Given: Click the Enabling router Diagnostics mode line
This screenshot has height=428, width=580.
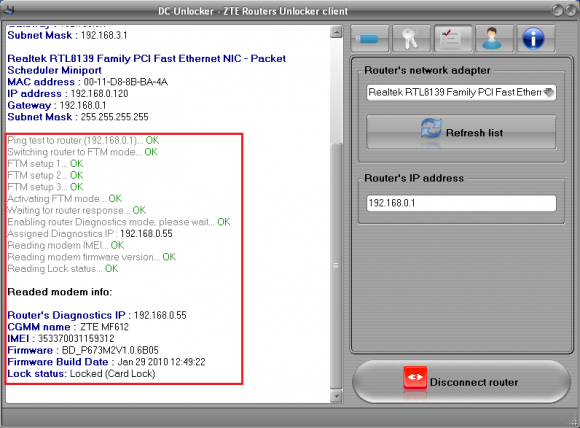Looking at the screenshot, I should pos(119,222).
